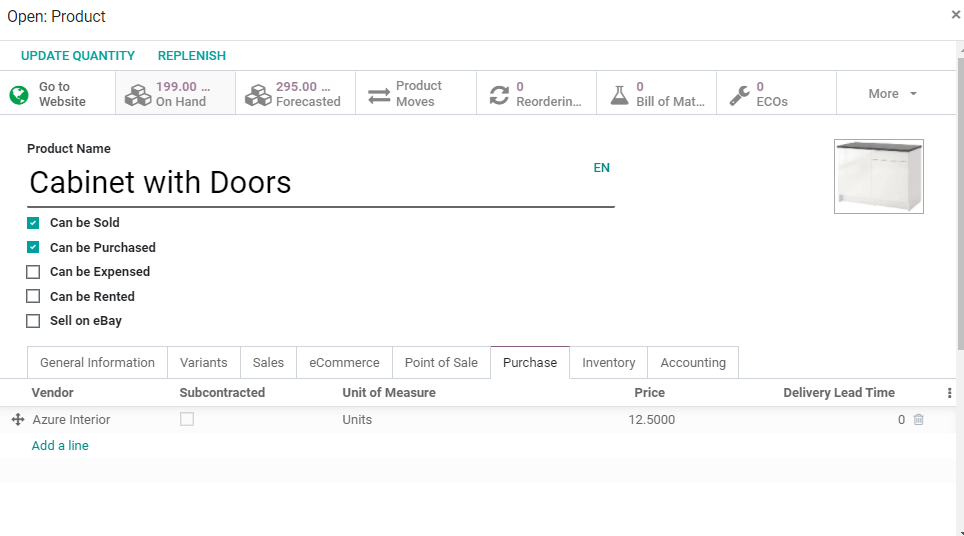This screenshot has width=964, height=536.
Task: Uncheck Can be Purchased
Action: click(33, 247)
